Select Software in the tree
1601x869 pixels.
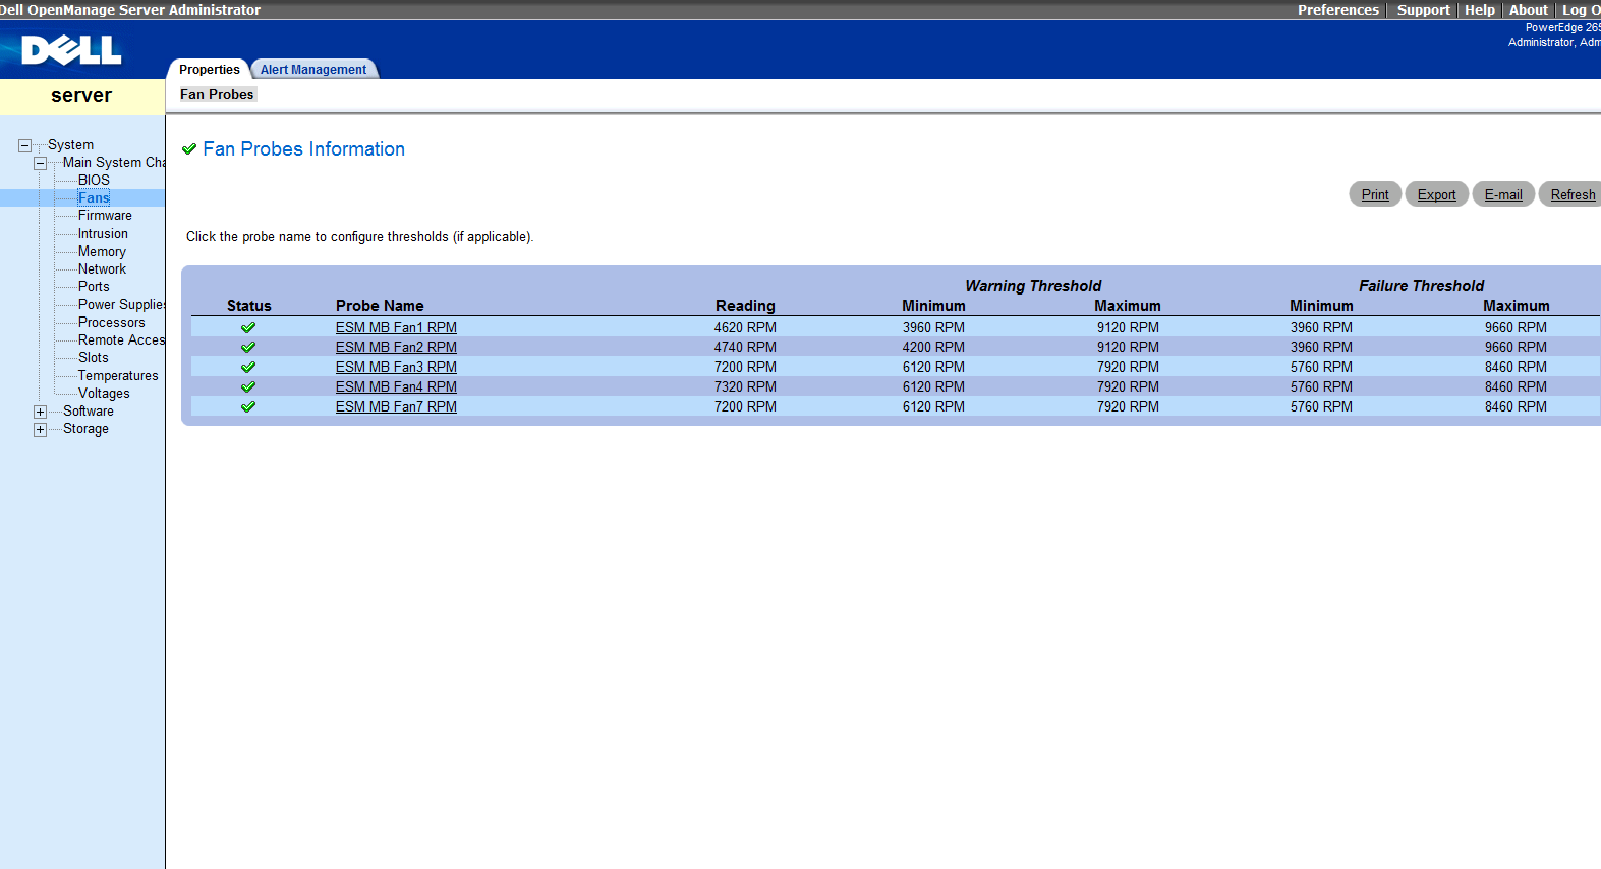click(88, 411)
